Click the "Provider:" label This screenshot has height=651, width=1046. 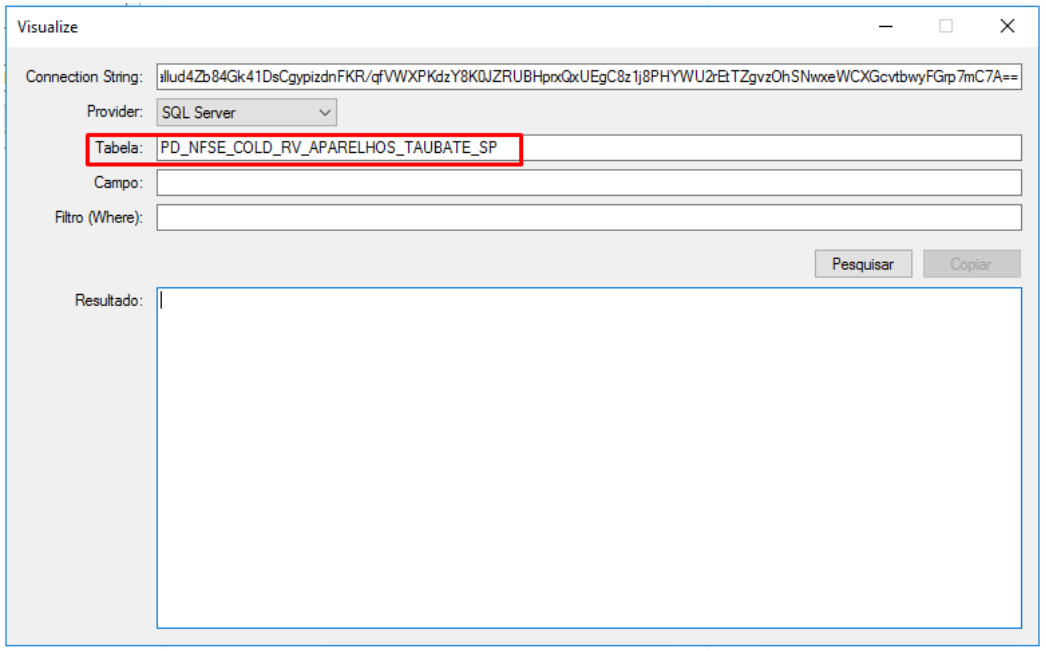tap(115, 112)
